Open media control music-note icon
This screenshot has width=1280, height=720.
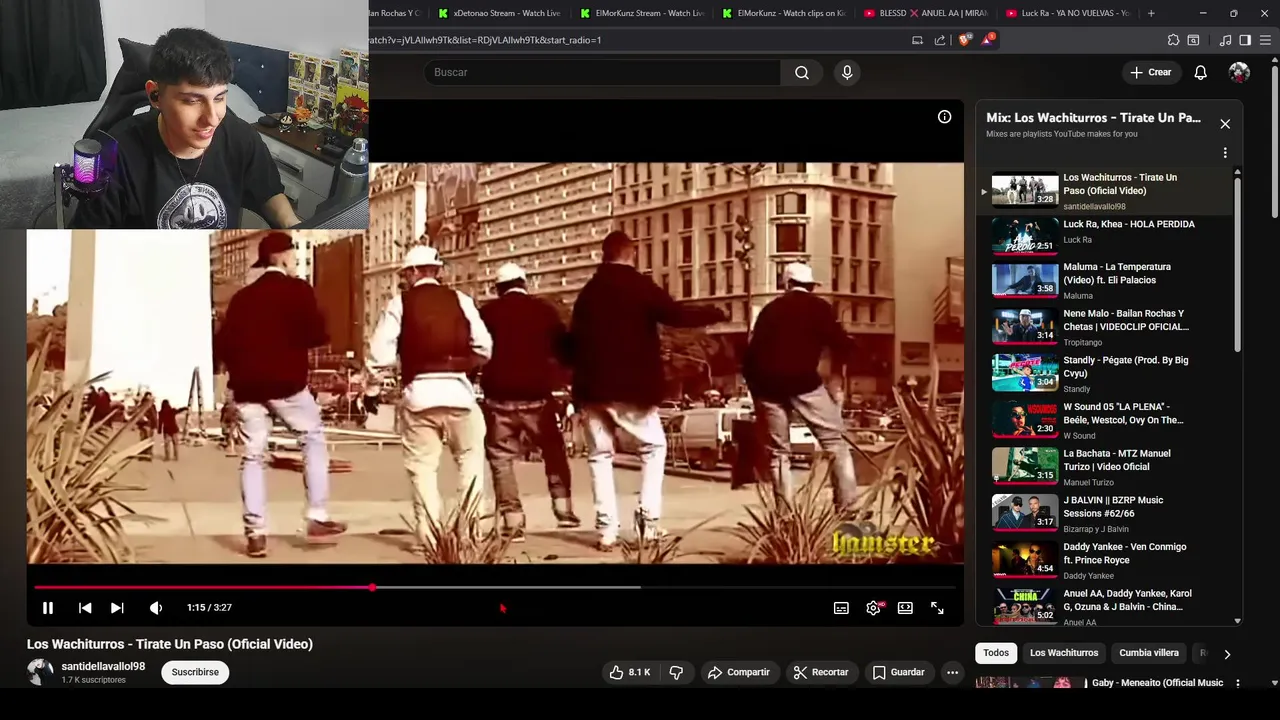click(x=1225, y=40)
